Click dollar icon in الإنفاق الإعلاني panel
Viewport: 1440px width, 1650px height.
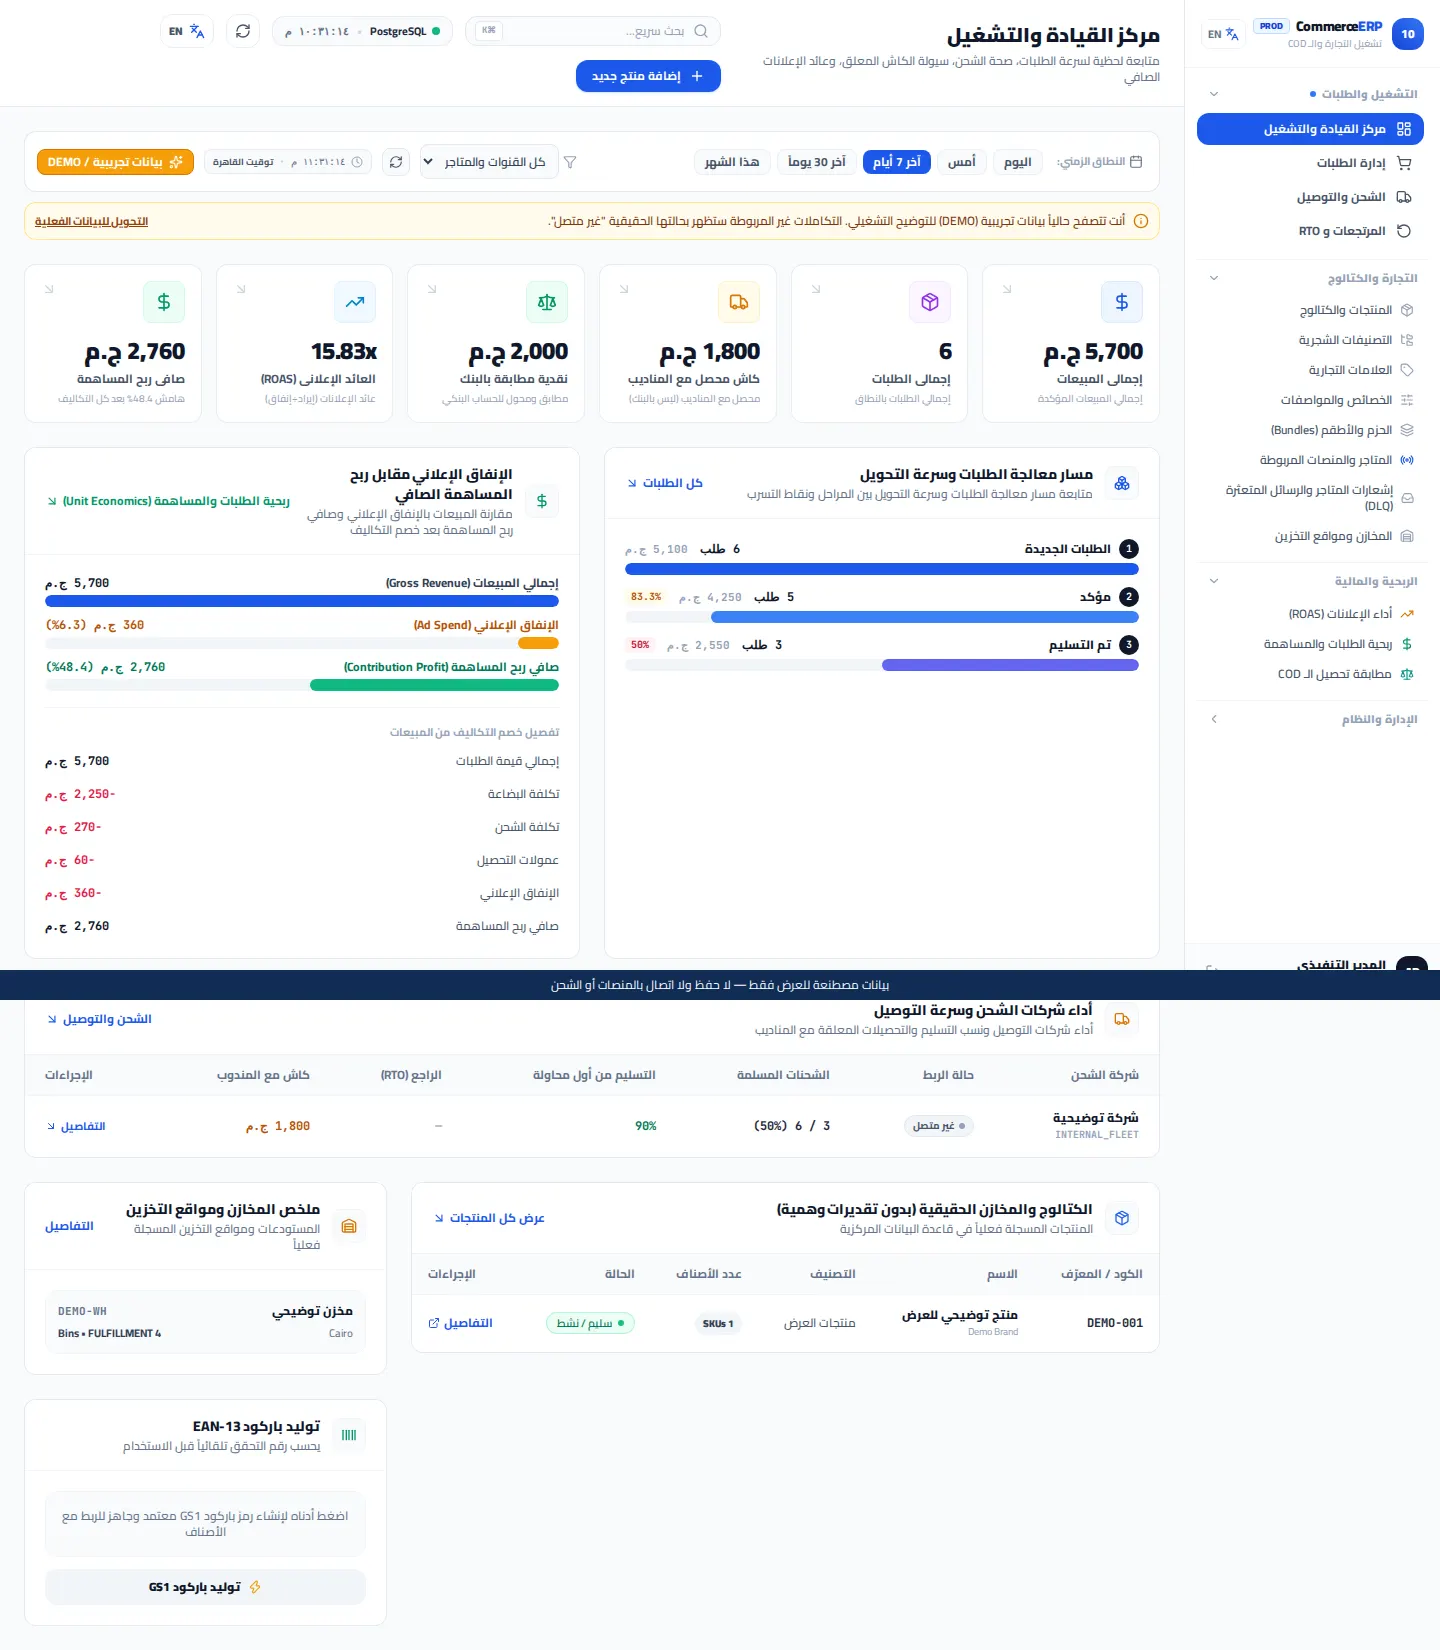tap(542, 501)
